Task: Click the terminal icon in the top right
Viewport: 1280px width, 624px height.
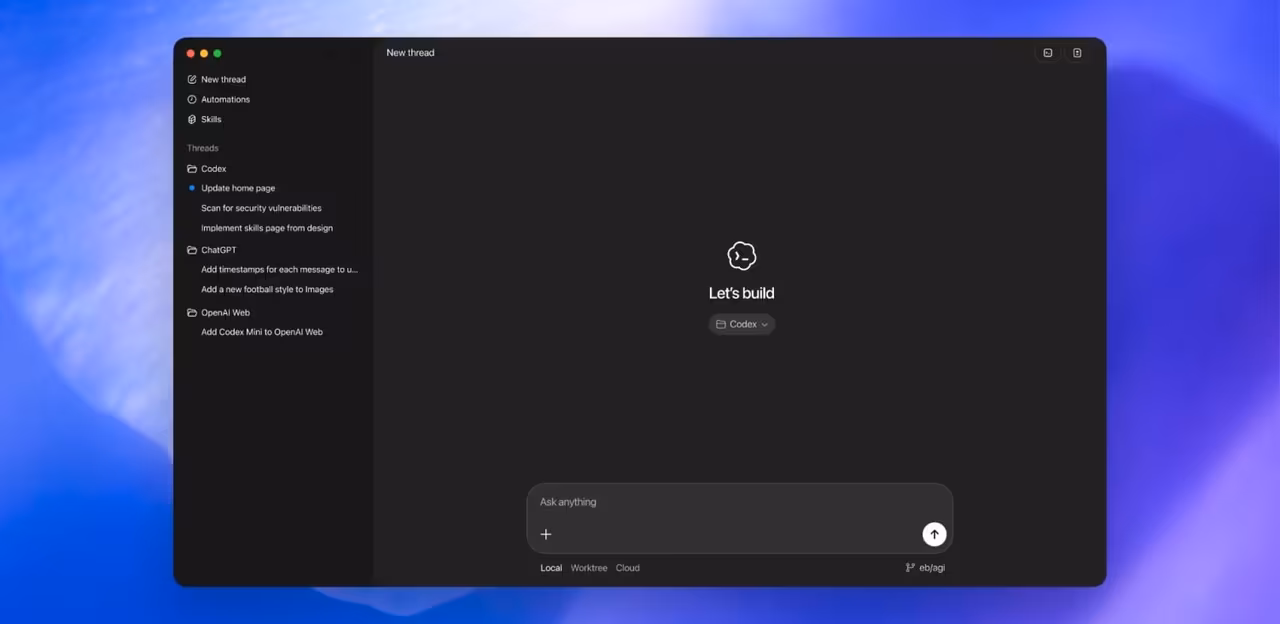Action: pyautogui.click(x=1047, y=53)
